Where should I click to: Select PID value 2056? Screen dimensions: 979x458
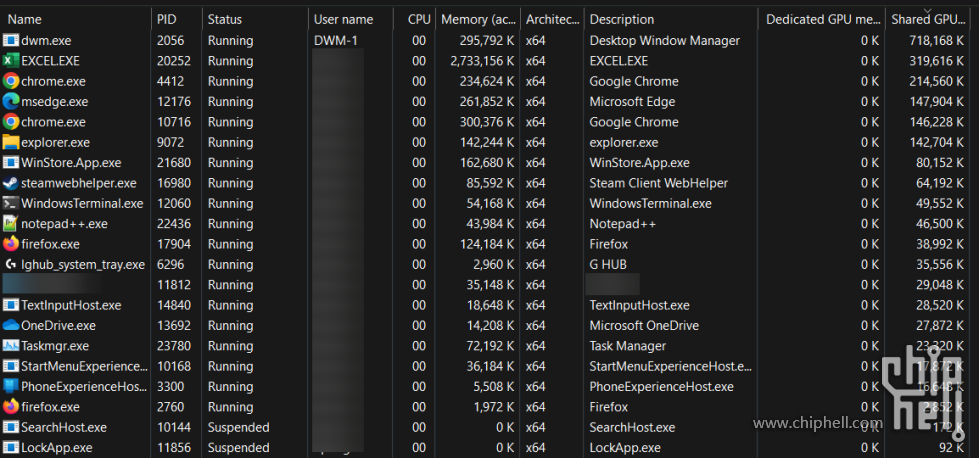point(170,41)
